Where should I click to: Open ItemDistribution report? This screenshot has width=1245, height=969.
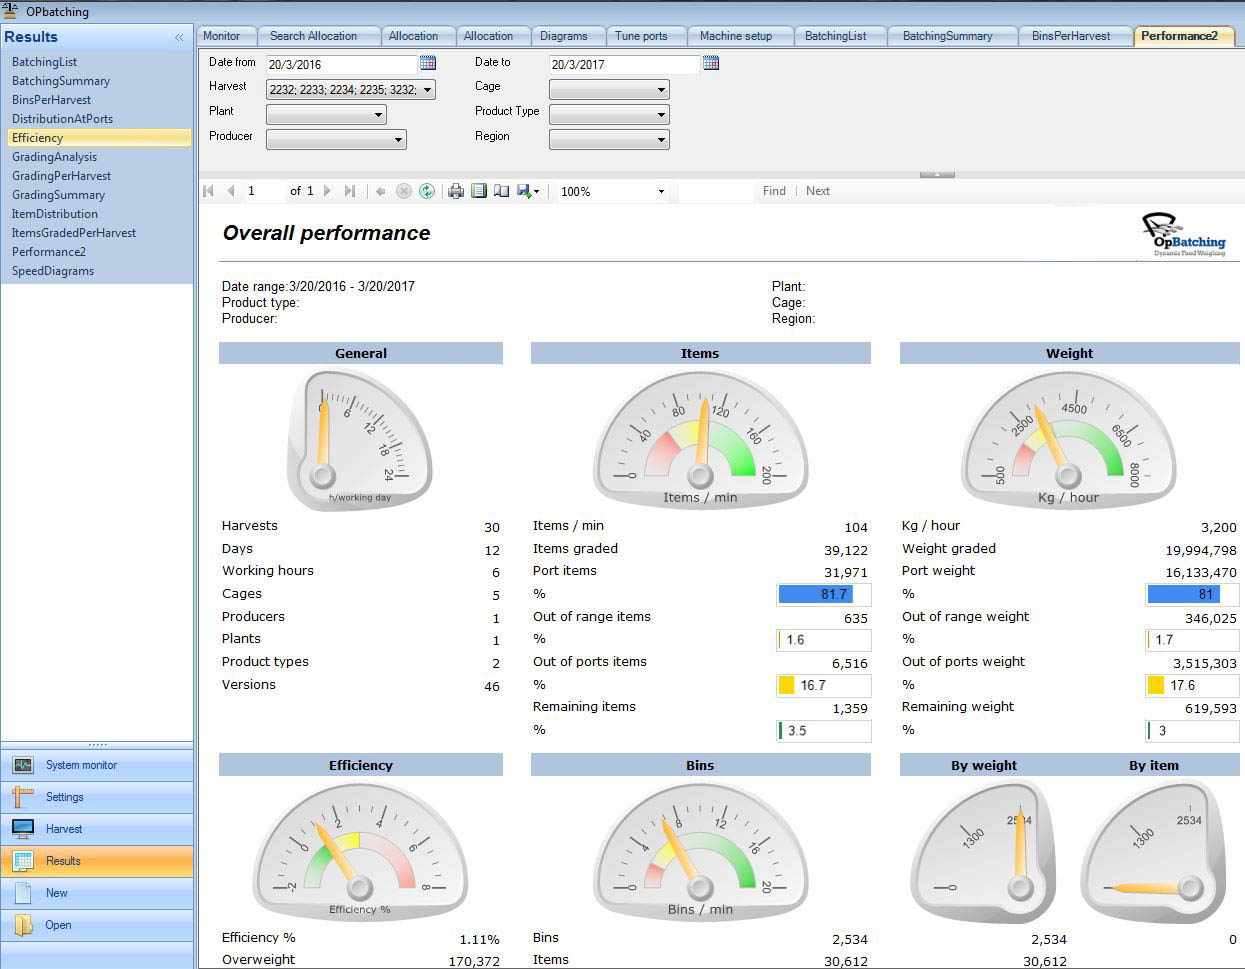[x=55, y=214]
